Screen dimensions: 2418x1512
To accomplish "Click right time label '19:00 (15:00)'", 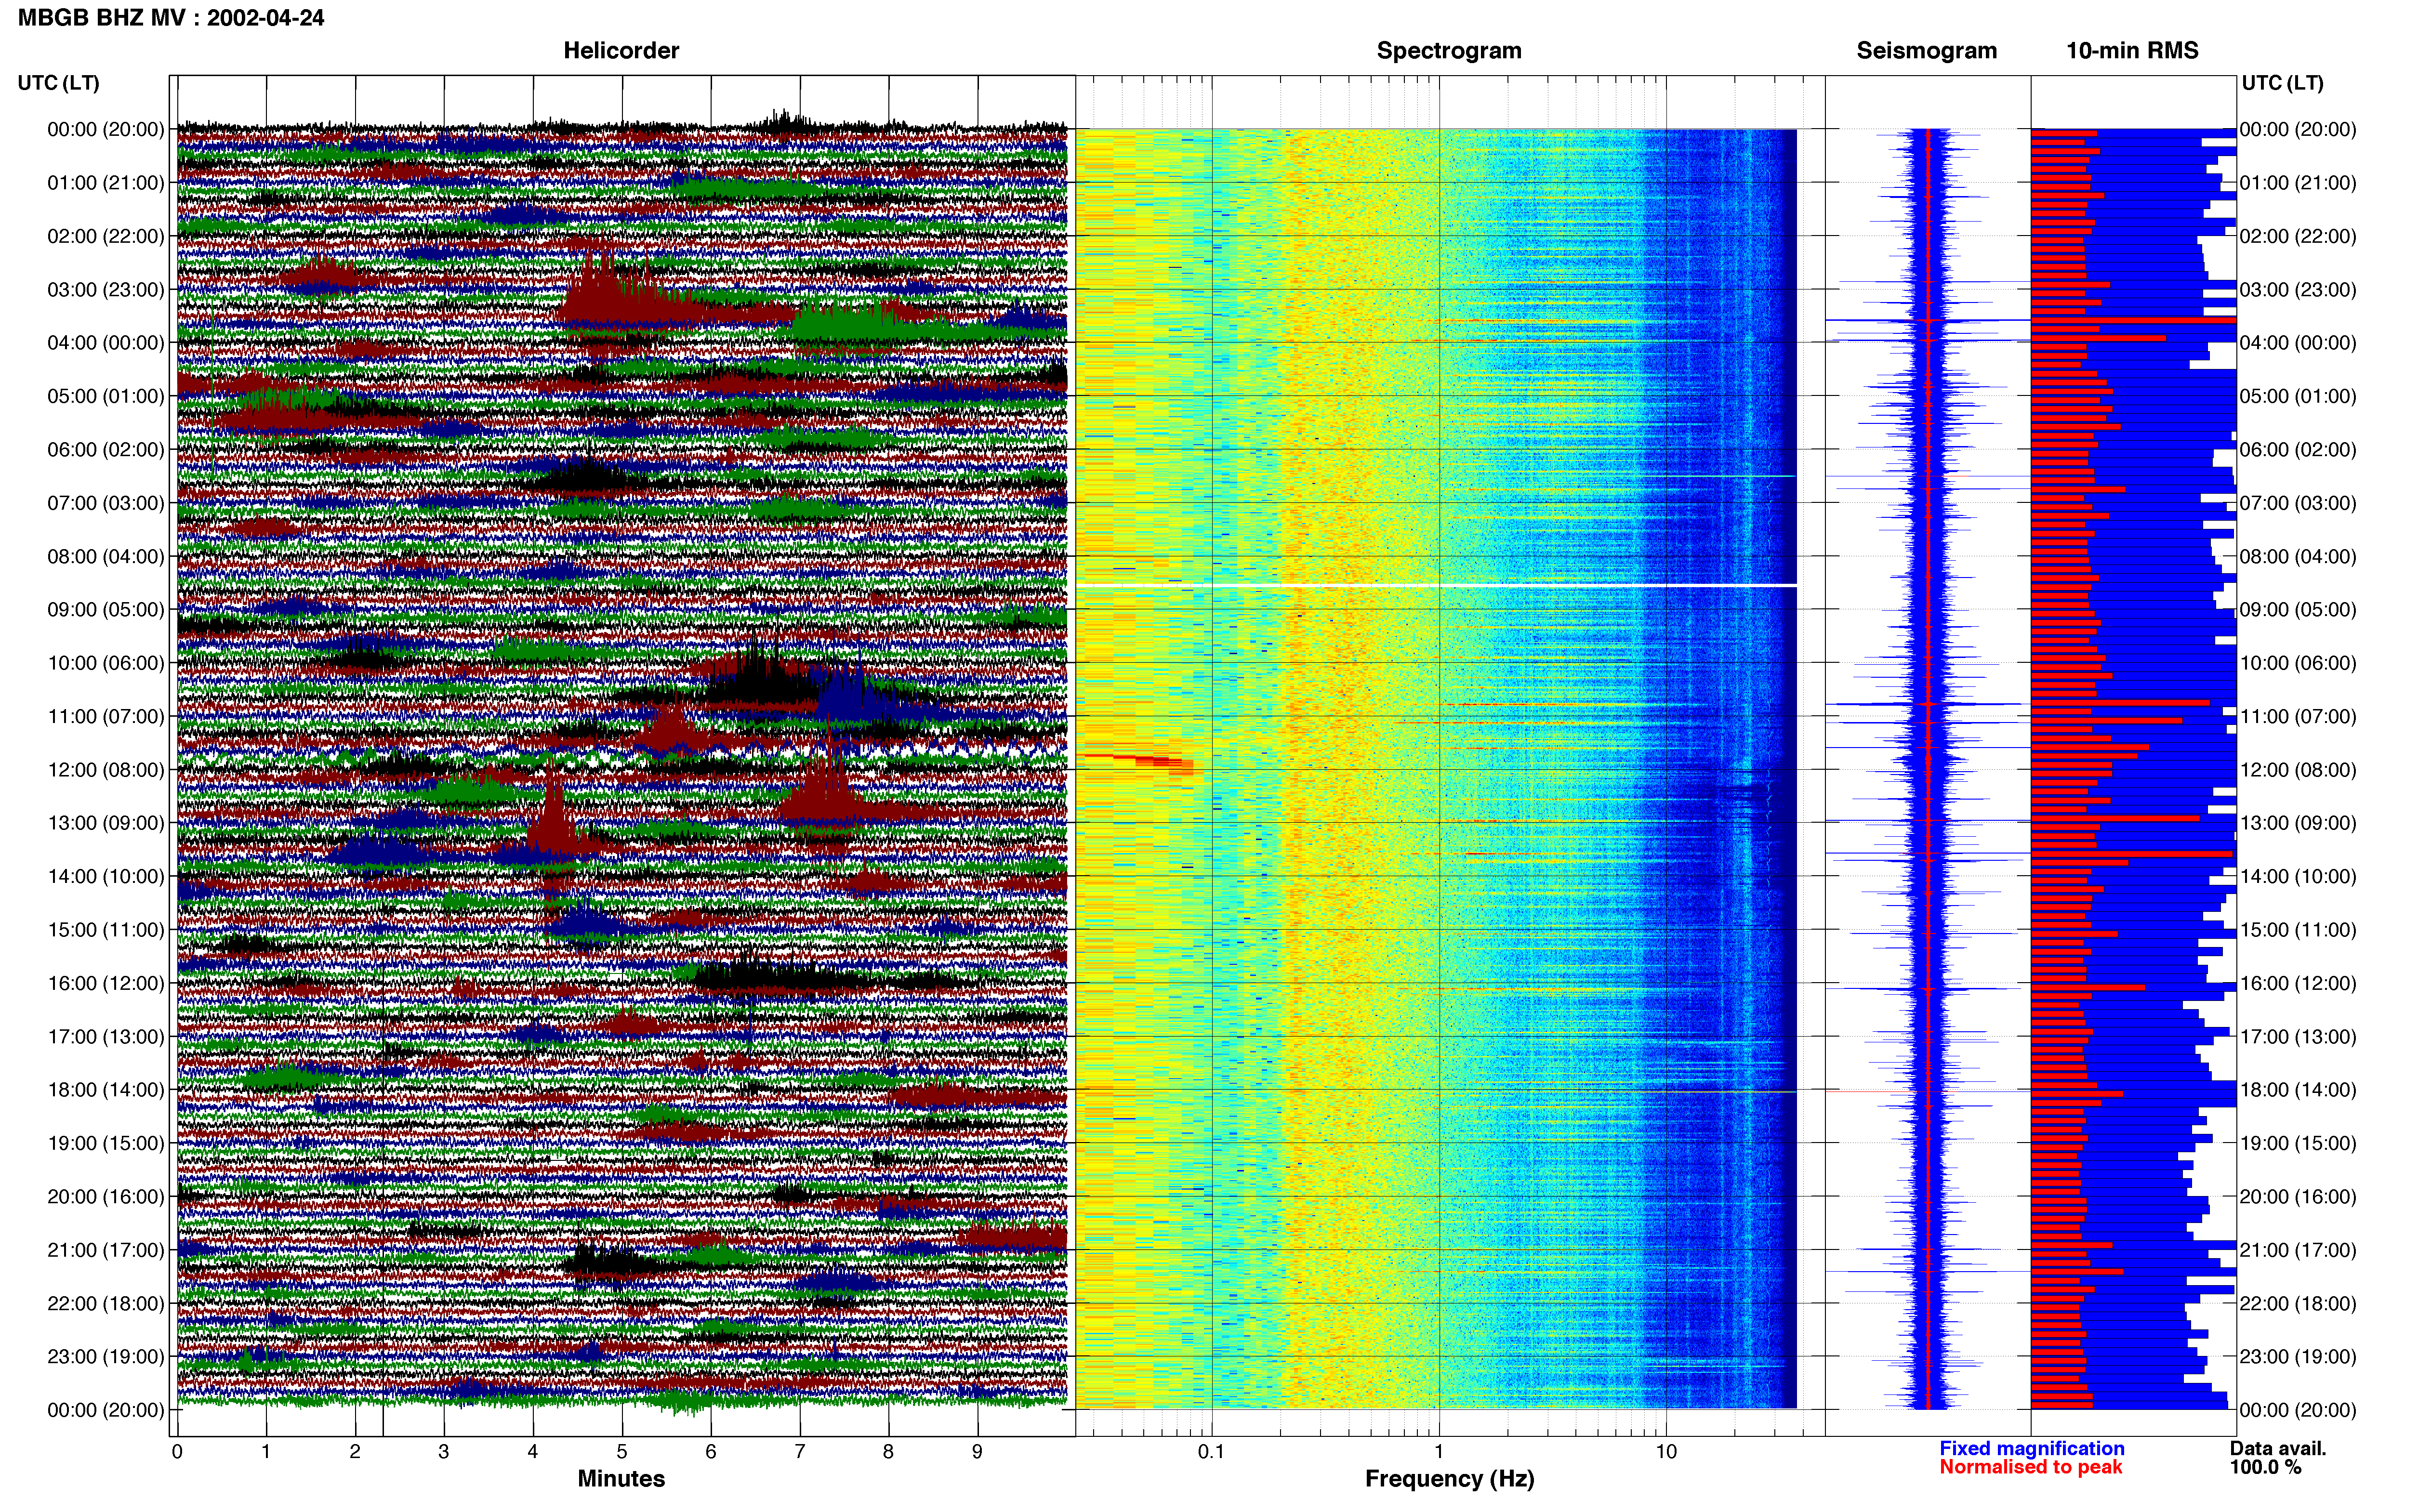I will pos(2298,1143).
